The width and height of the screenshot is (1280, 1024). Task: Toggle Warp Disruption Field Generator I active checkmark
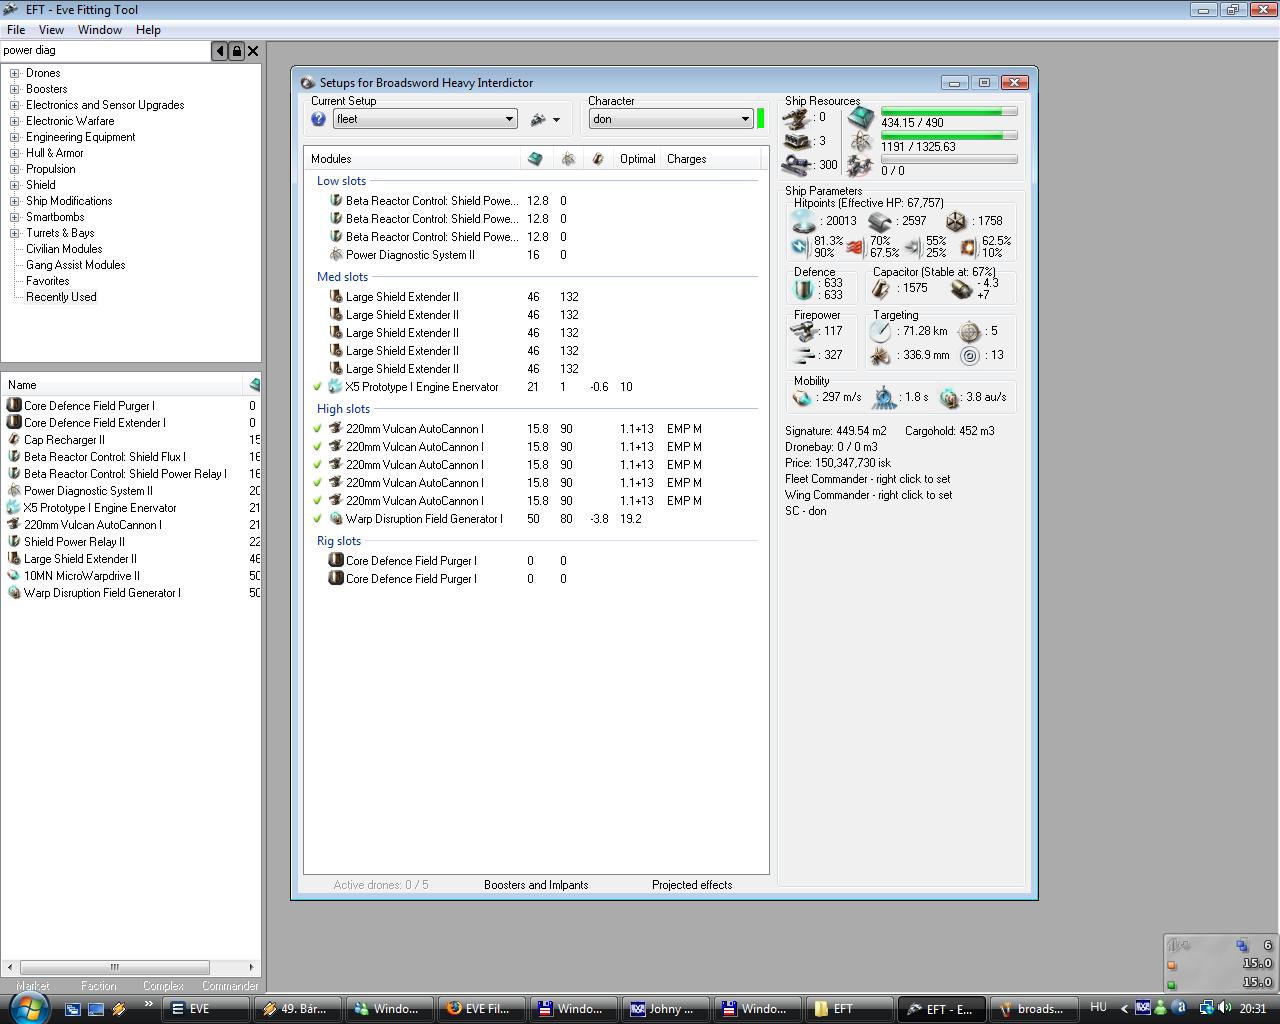(x=317, y=519)
